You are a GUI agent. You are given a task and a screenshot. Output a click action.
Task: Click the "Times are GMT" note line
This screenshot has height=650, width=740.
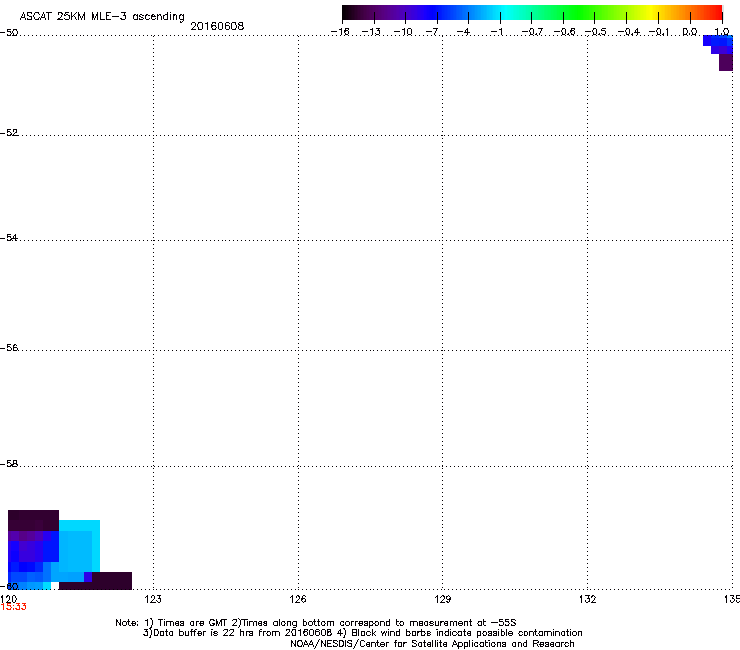point(316,623)
